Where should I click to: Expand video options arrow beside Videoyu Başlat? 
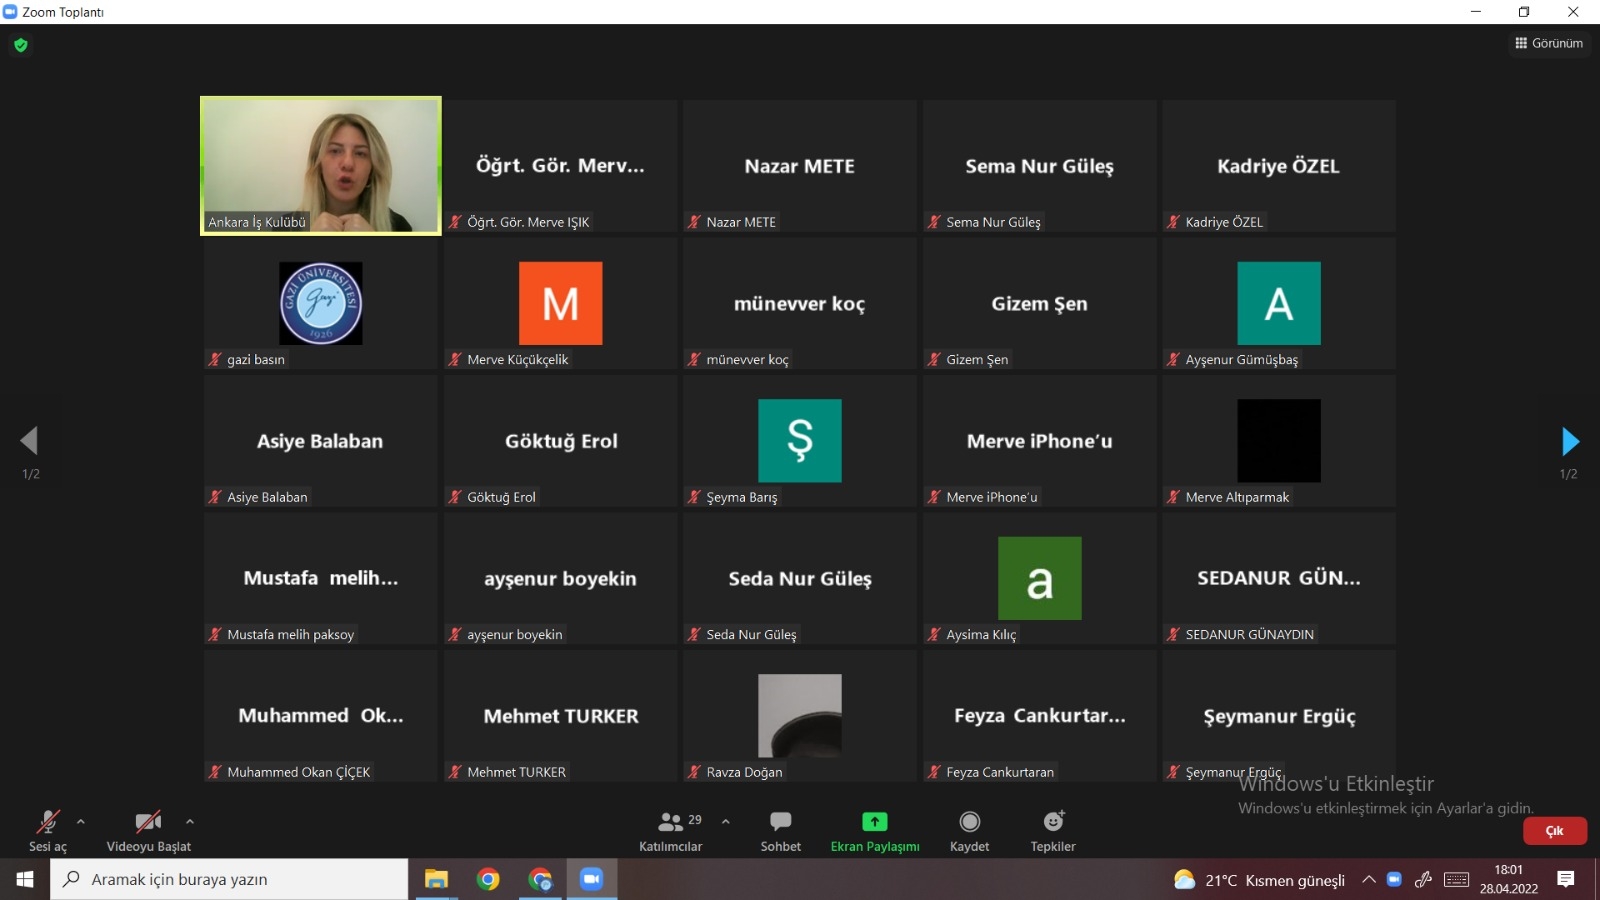(x=190, y=822)
